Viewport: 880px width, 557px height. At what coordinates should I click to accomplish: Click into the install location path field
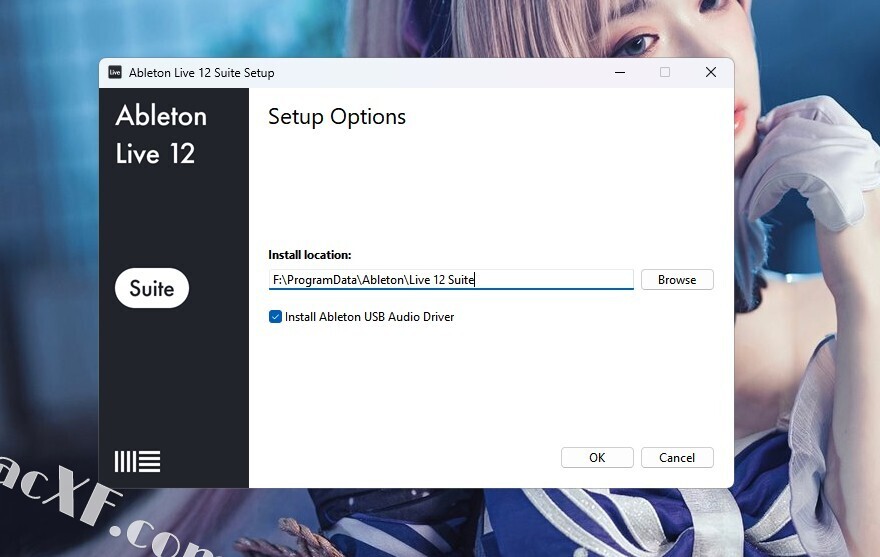pyautogui.click(x=451, y=280)
